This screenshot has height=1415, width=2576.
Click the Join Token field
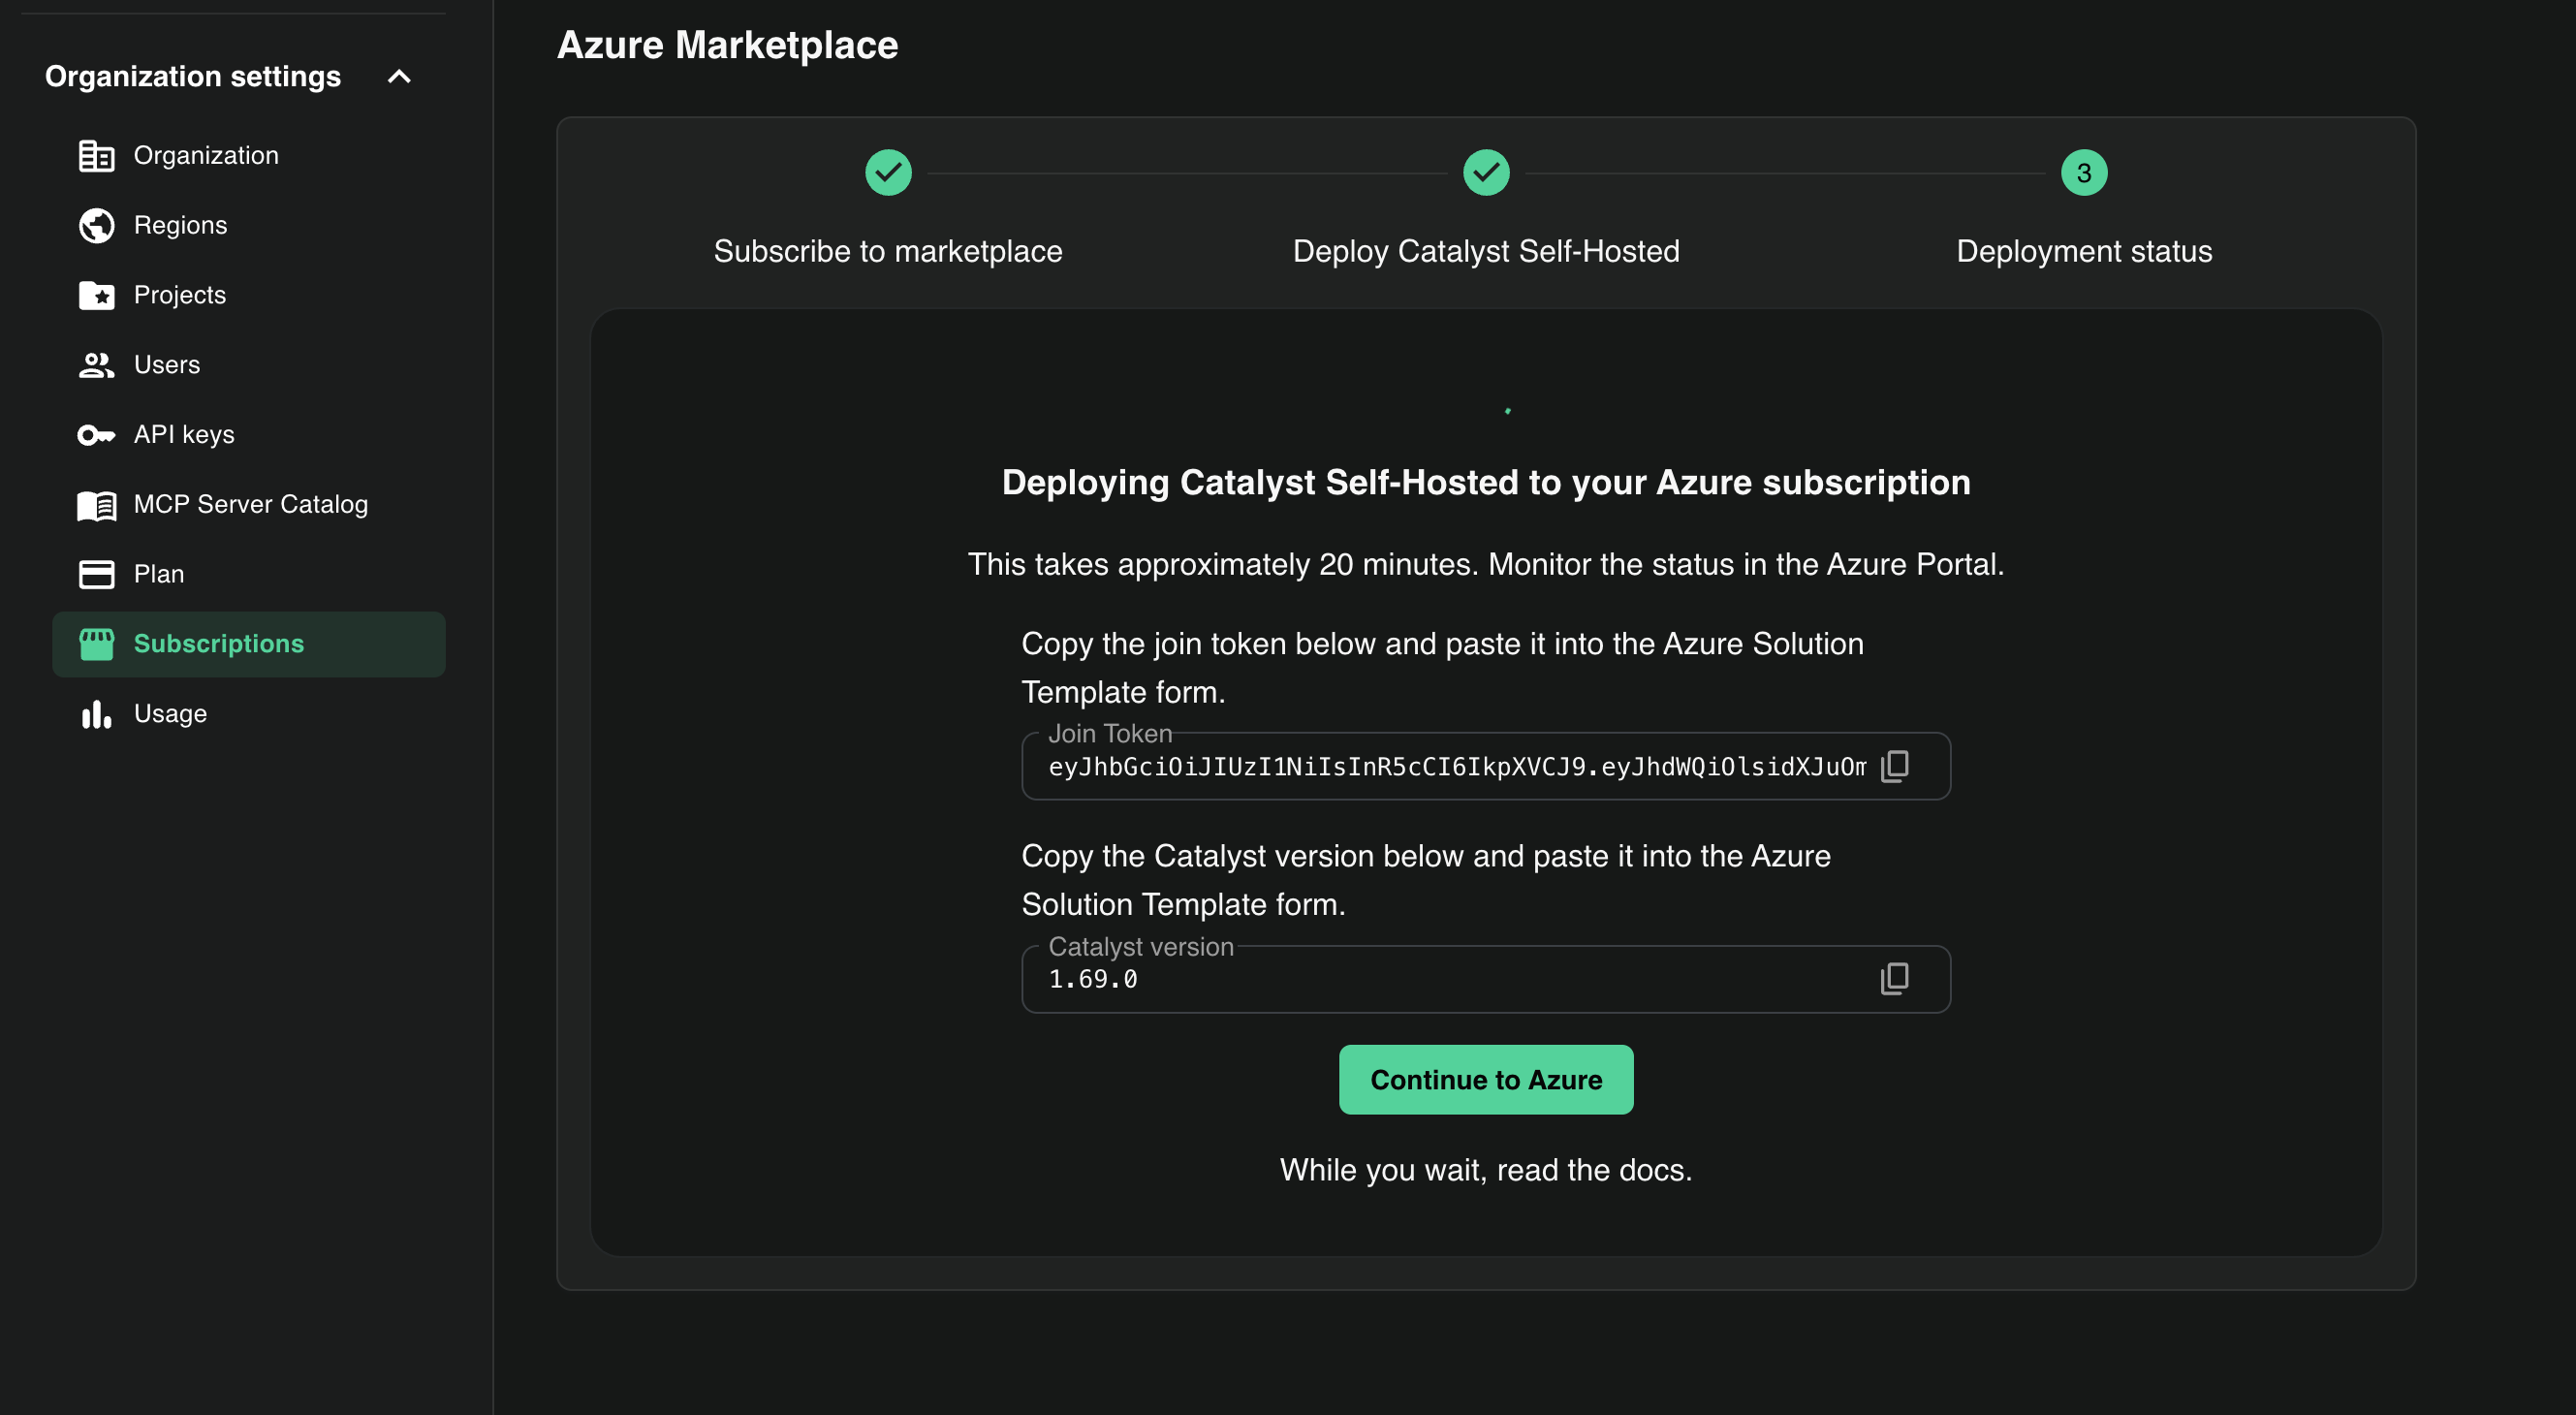[1486, 766]
